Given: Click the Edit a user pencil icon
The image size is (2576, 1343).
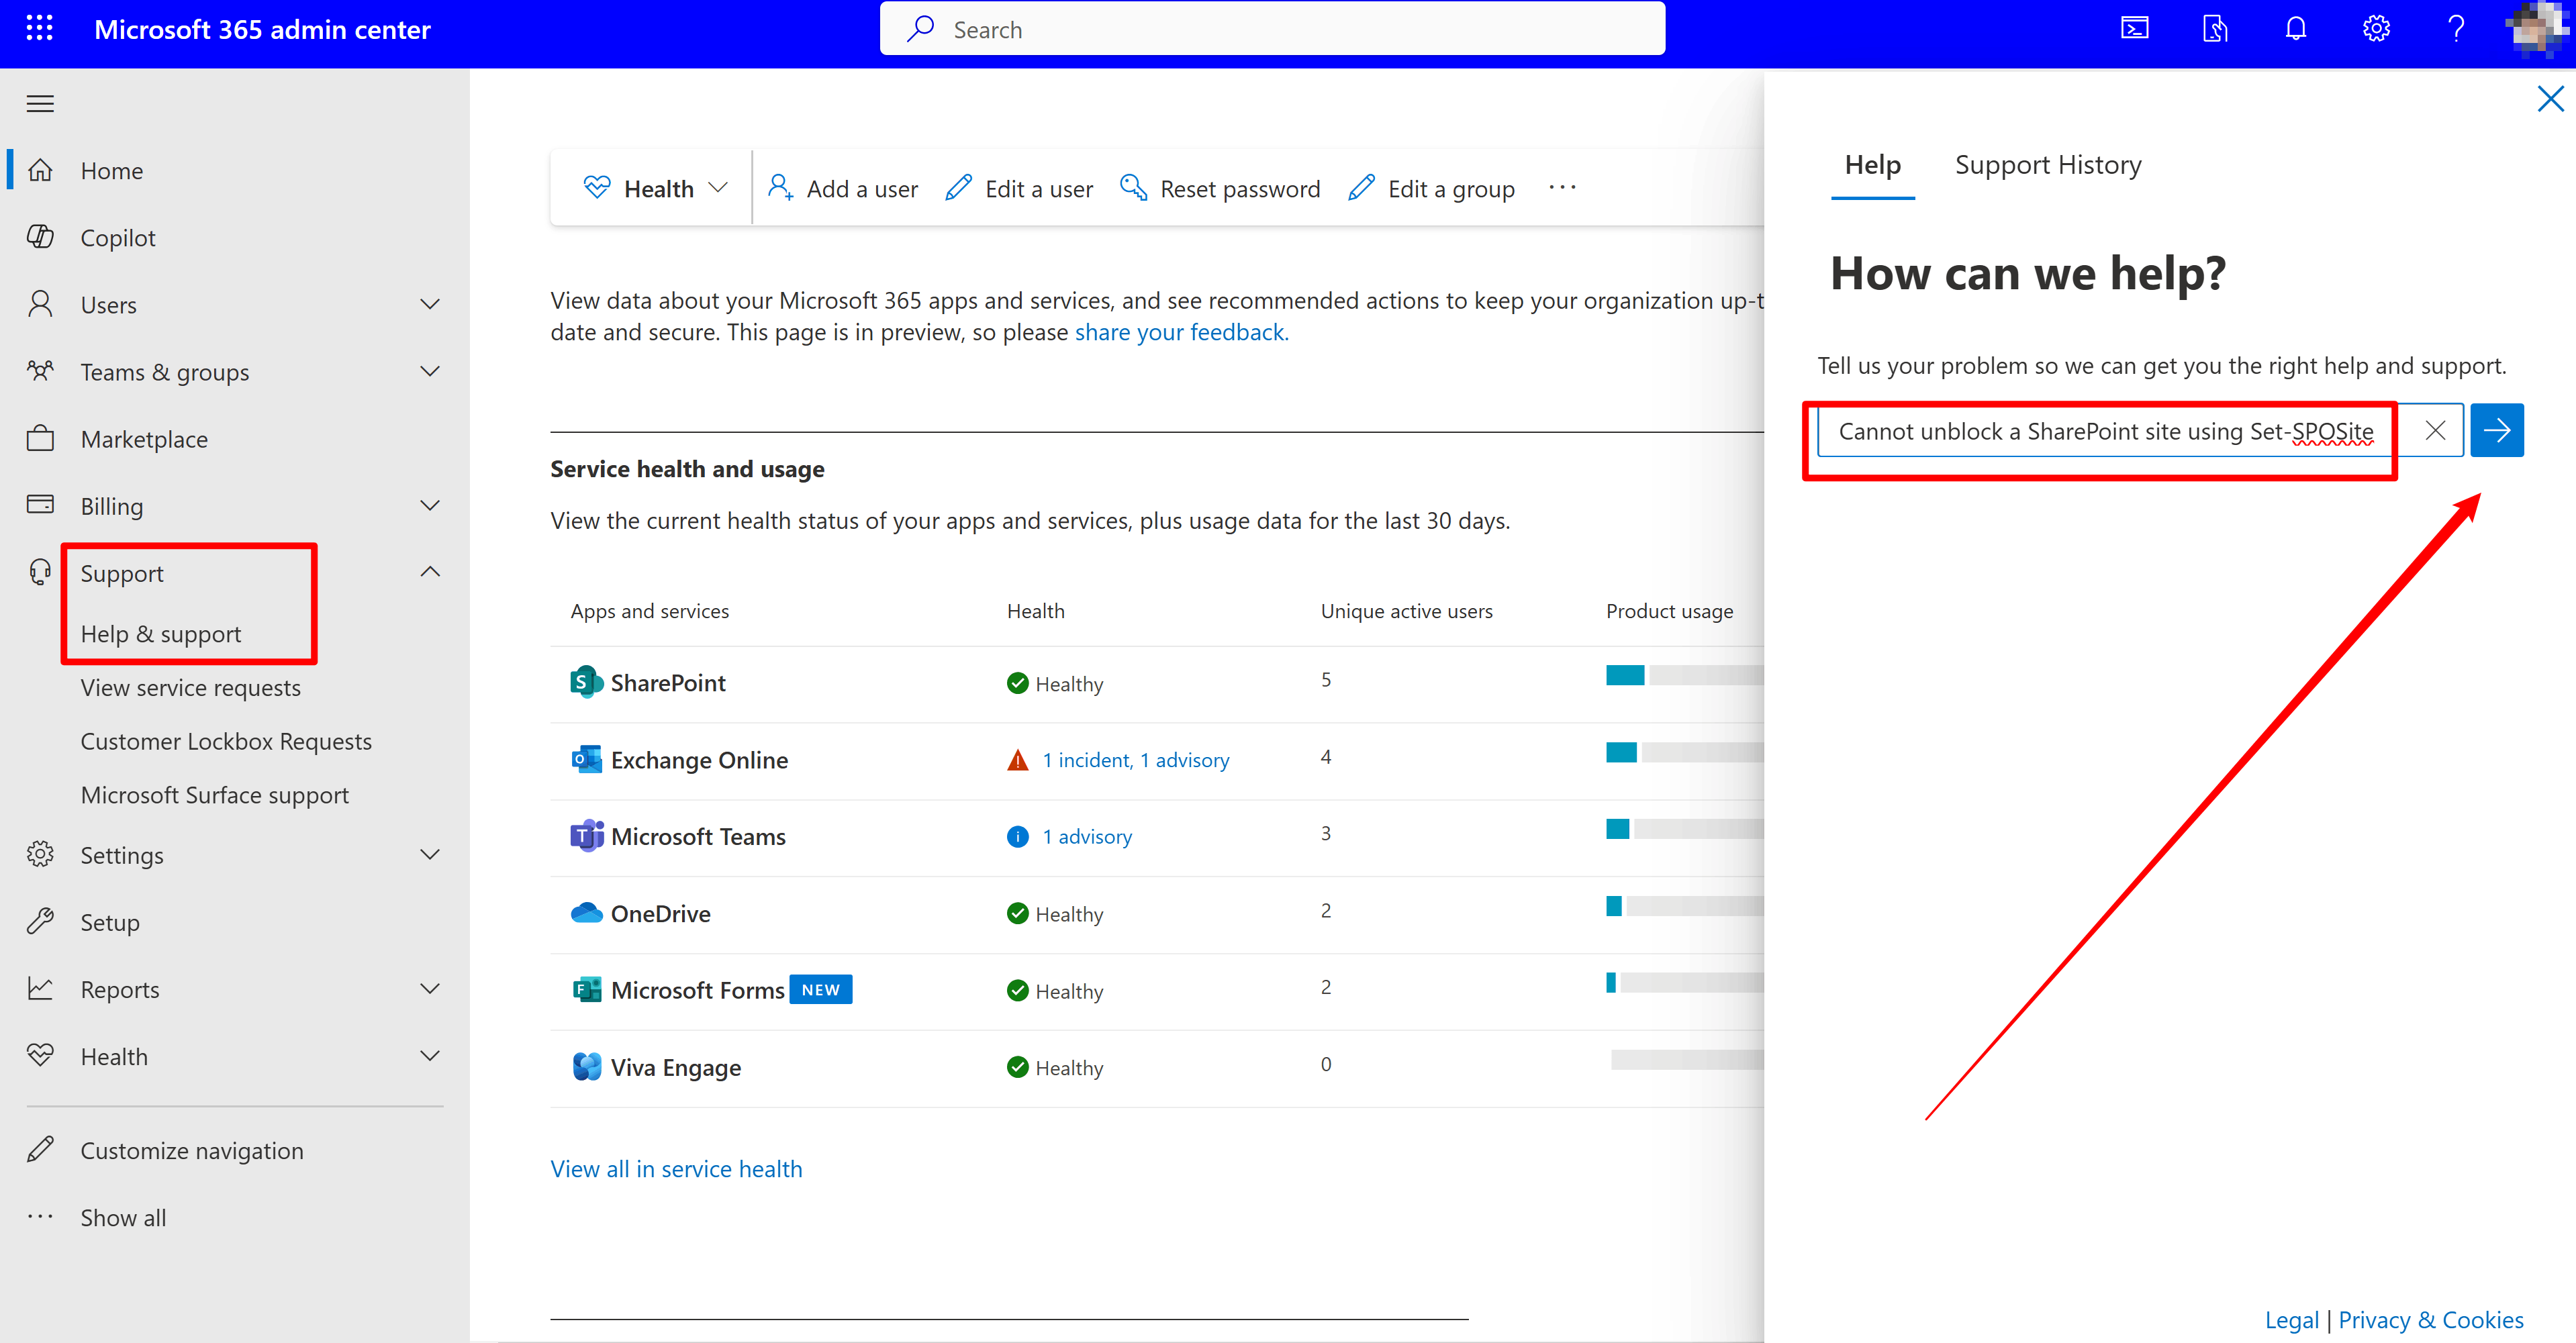Looking at the screenshot, I should tap(959, 187).
